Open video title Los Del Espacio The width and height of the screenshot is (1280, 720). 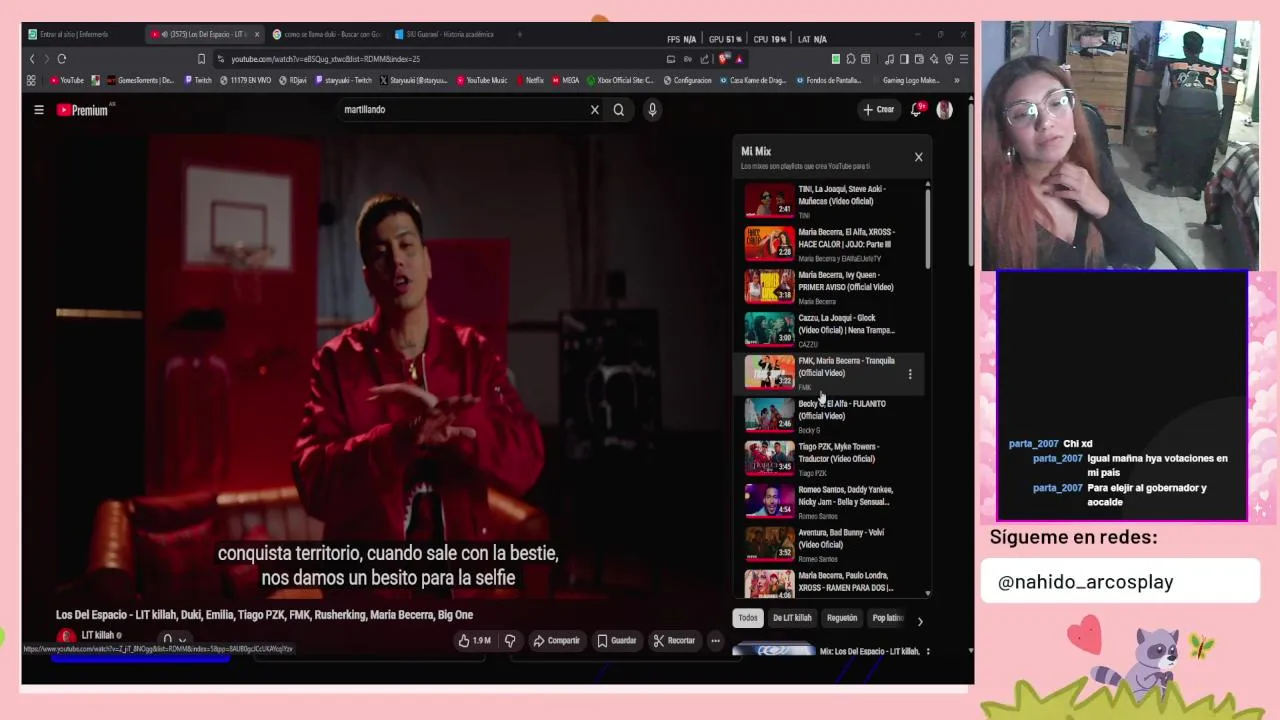[x=264, y=615]
